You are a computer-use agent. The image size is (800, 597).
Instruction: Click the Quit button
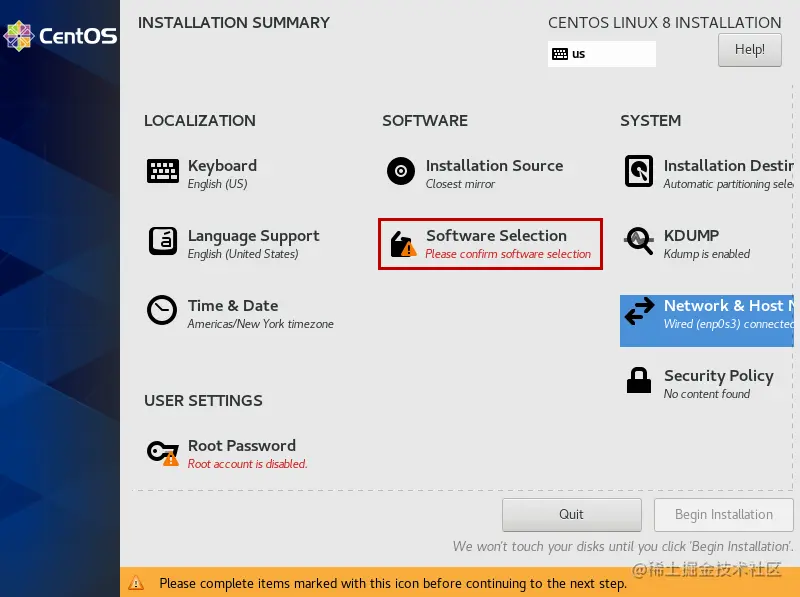pos(571,514)
